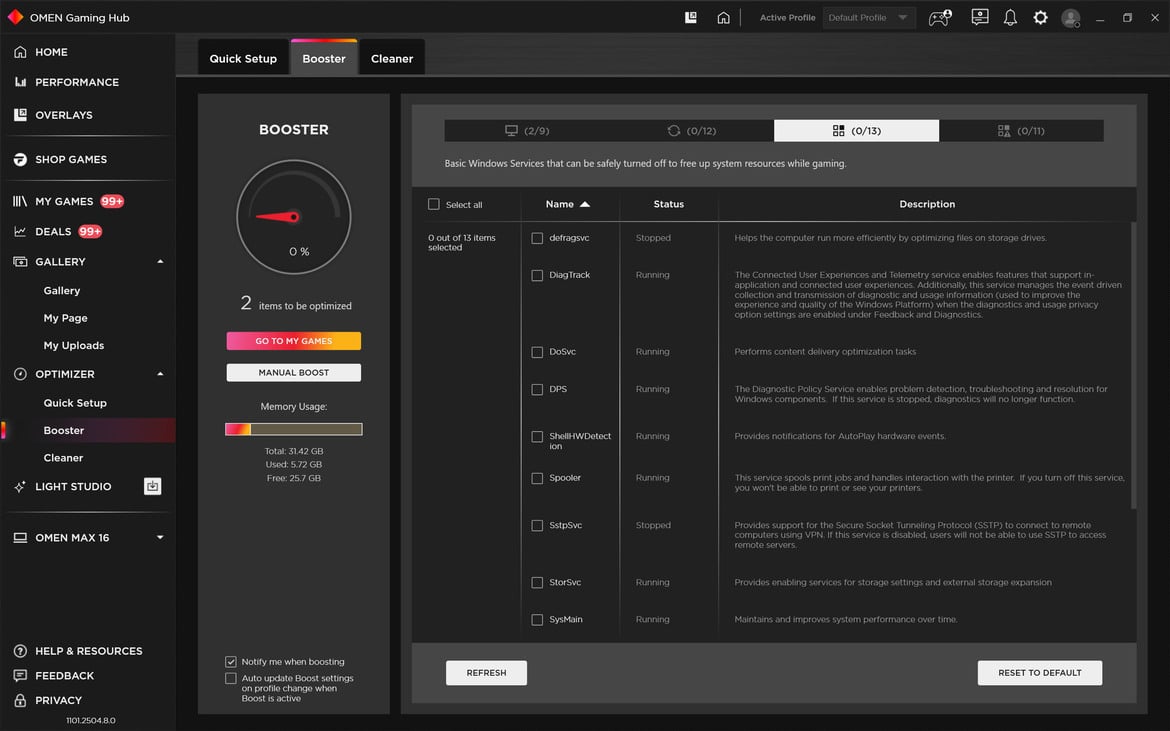The width and height of the screenshot is (1170, 731).
Task: Open Feedback from the sidebar bottom
Action: coord(64,676)
